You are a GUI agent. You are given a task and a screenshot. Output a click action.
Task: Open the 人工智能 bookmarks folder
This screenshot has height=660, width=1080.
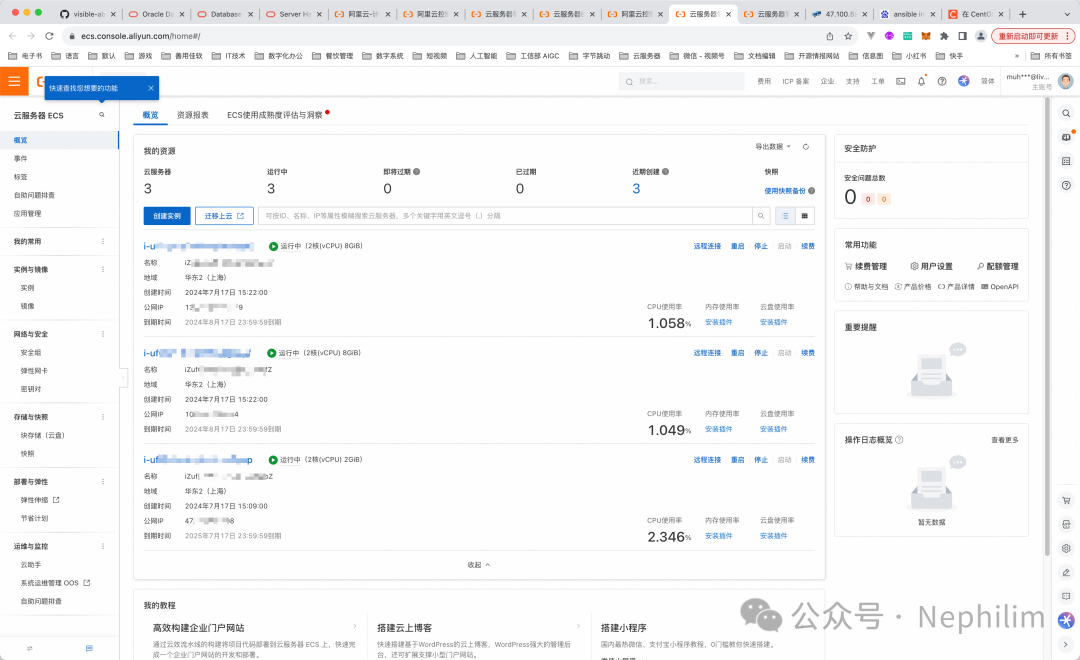tap(477, 56)
